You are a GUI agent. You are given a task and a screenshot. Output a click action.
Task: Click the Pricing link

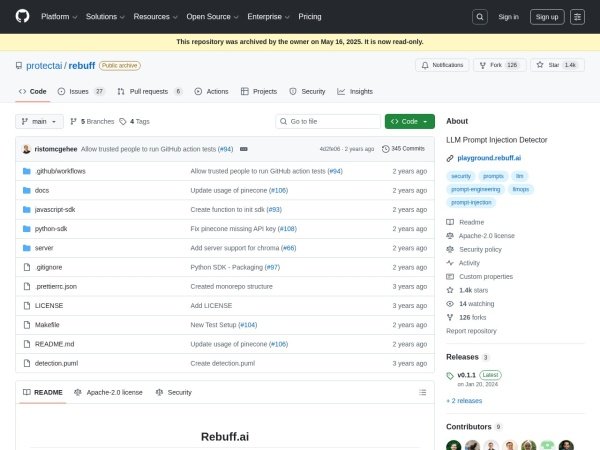[x=310, y=17]
